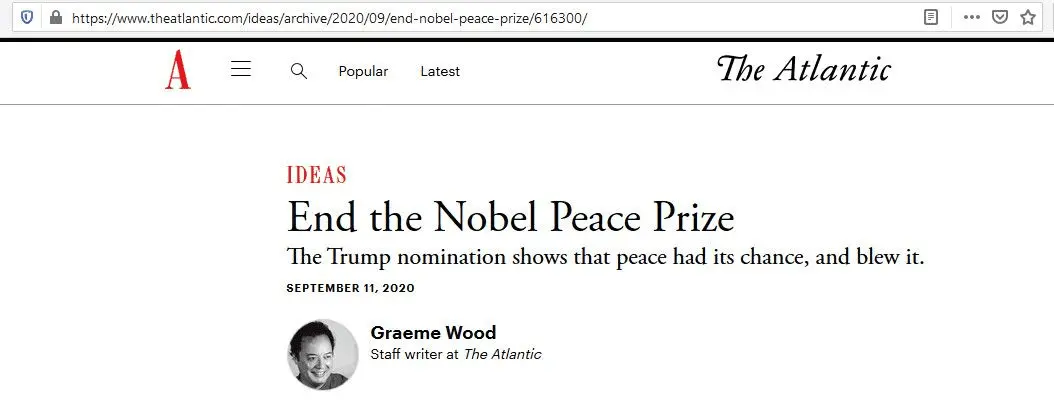Click The Atlantic wordmark in the header
The image size is (1054, 402).
(804, 69)
